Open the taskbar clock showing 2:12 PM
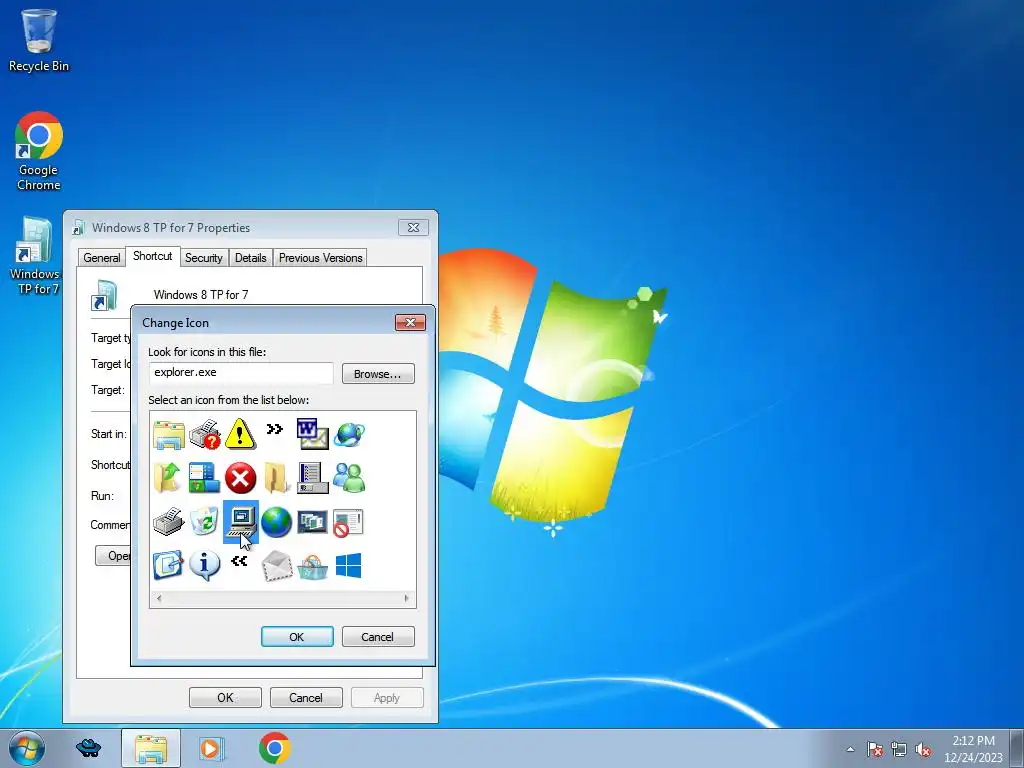This screenshot has width=1024, height=768. click(973, 749)
